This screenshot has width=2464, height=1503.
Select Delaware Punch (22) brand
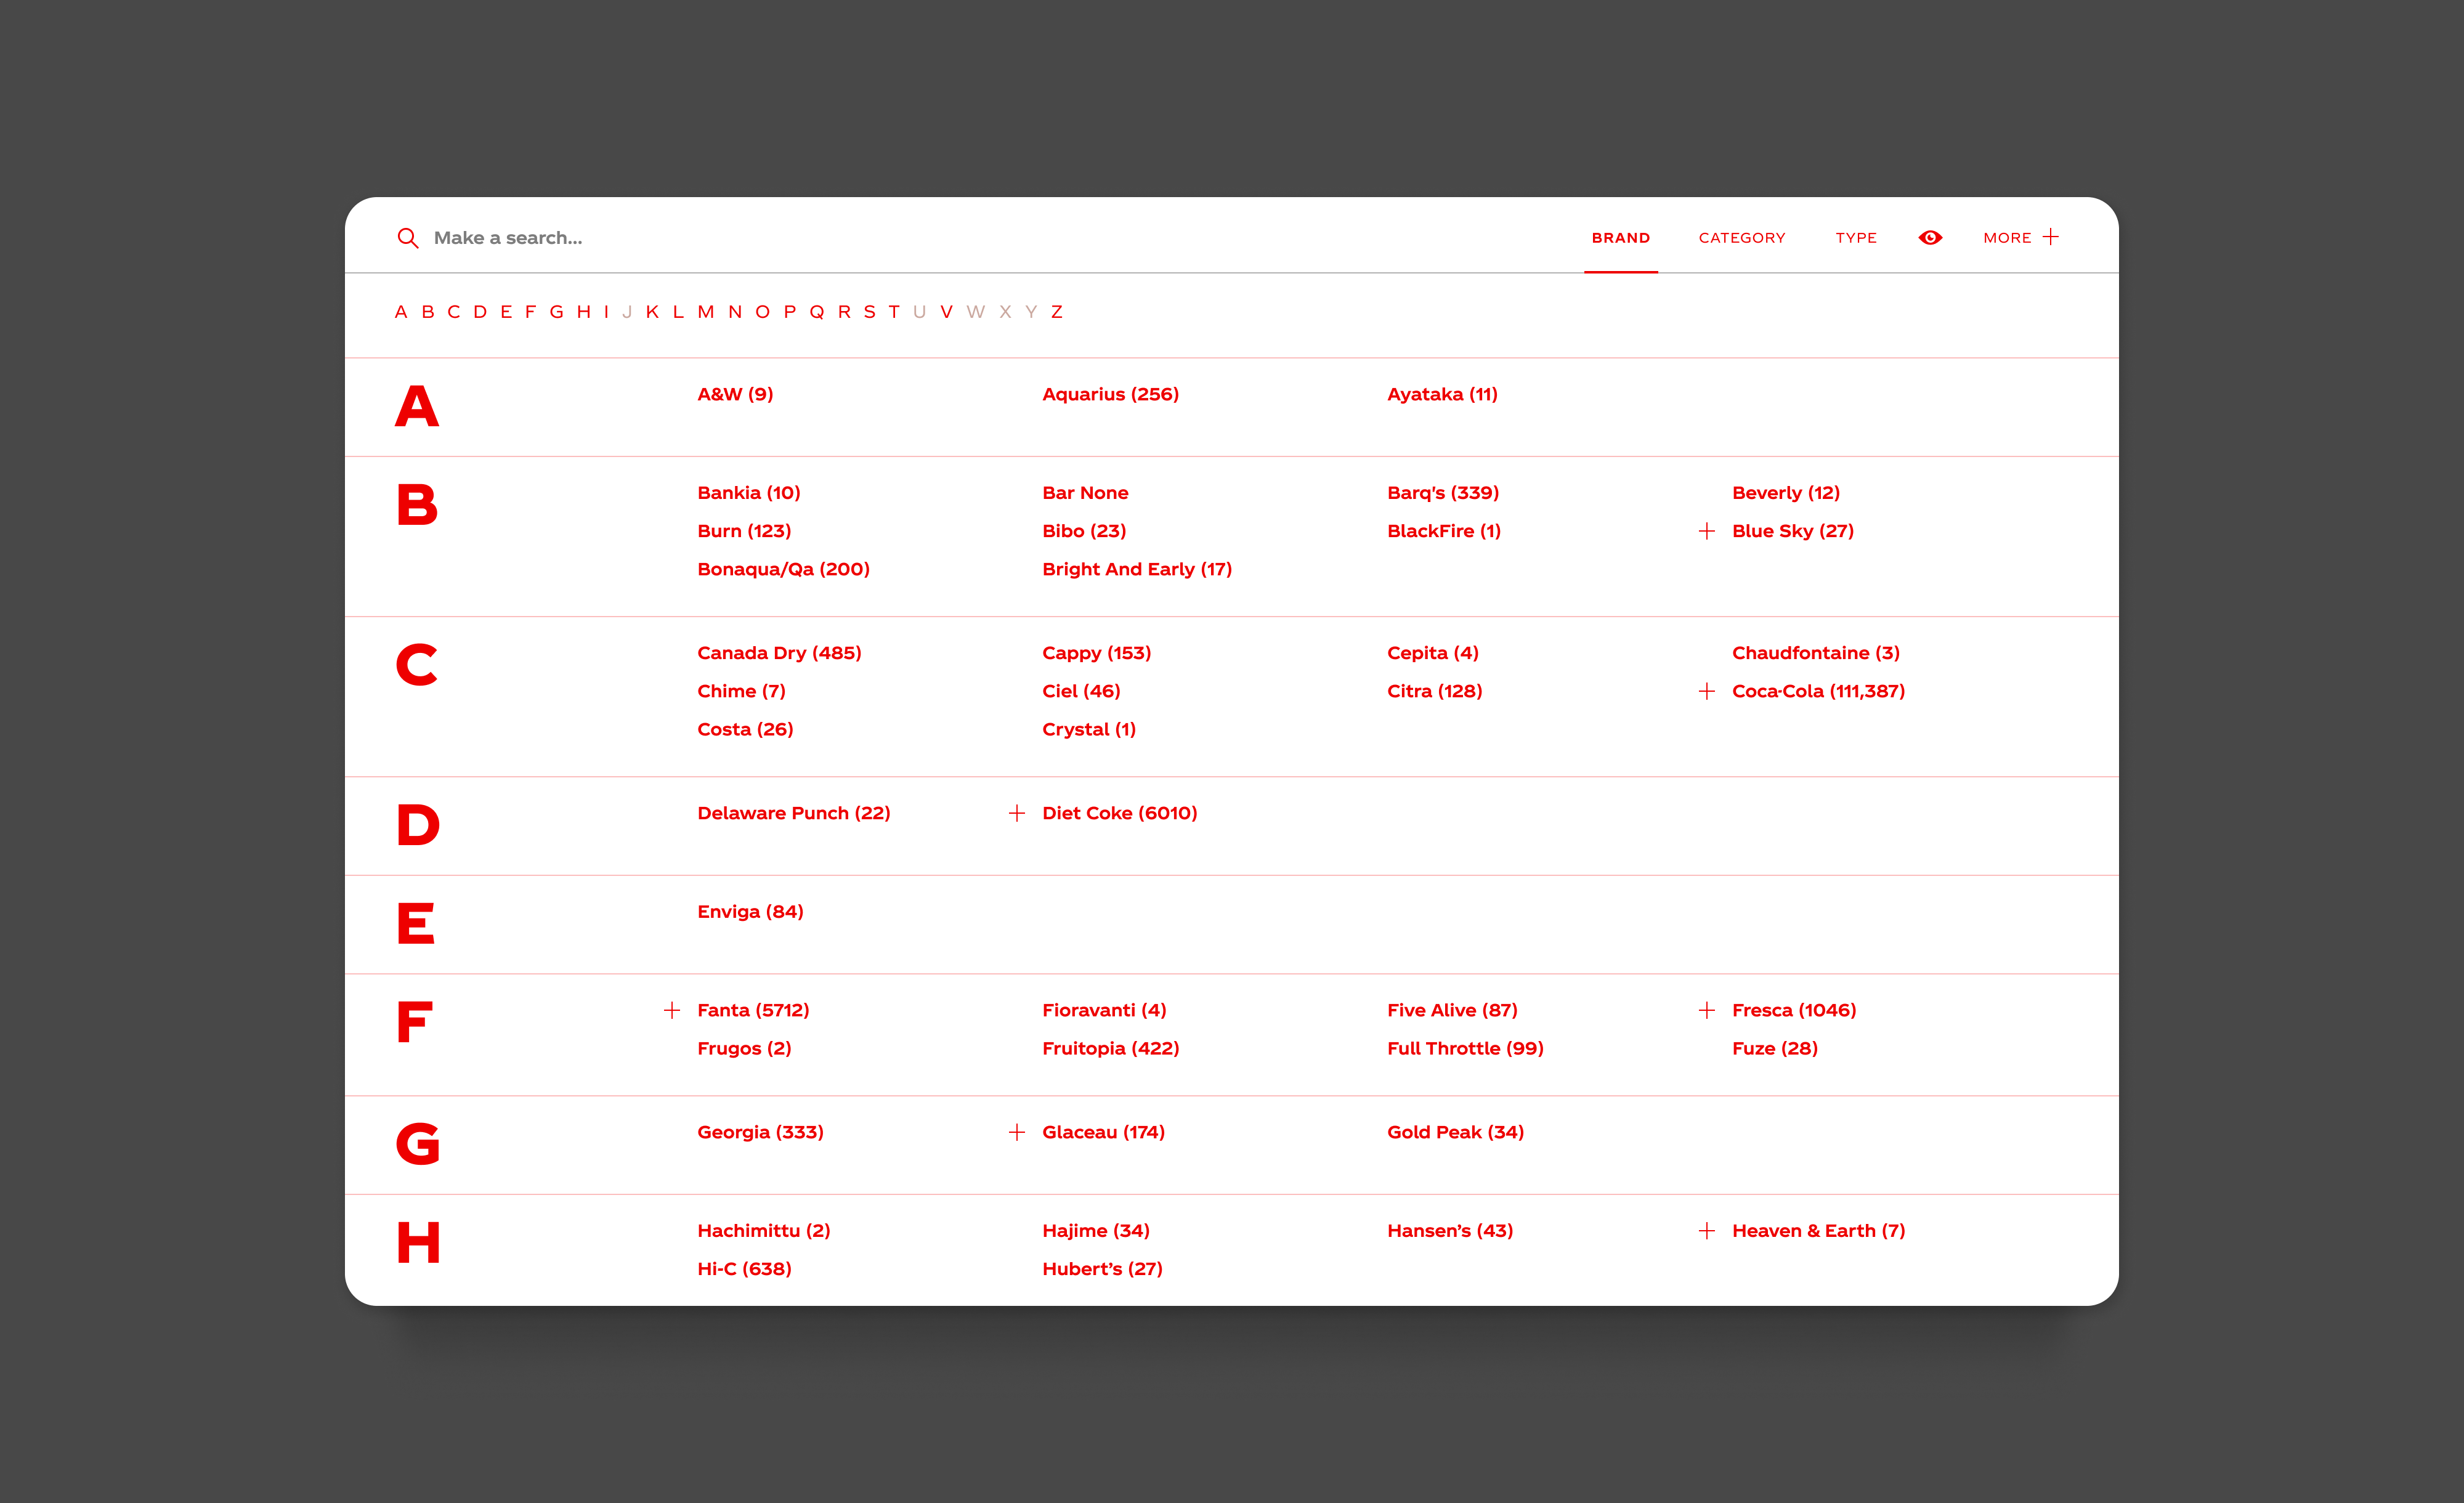click(793, 813)
